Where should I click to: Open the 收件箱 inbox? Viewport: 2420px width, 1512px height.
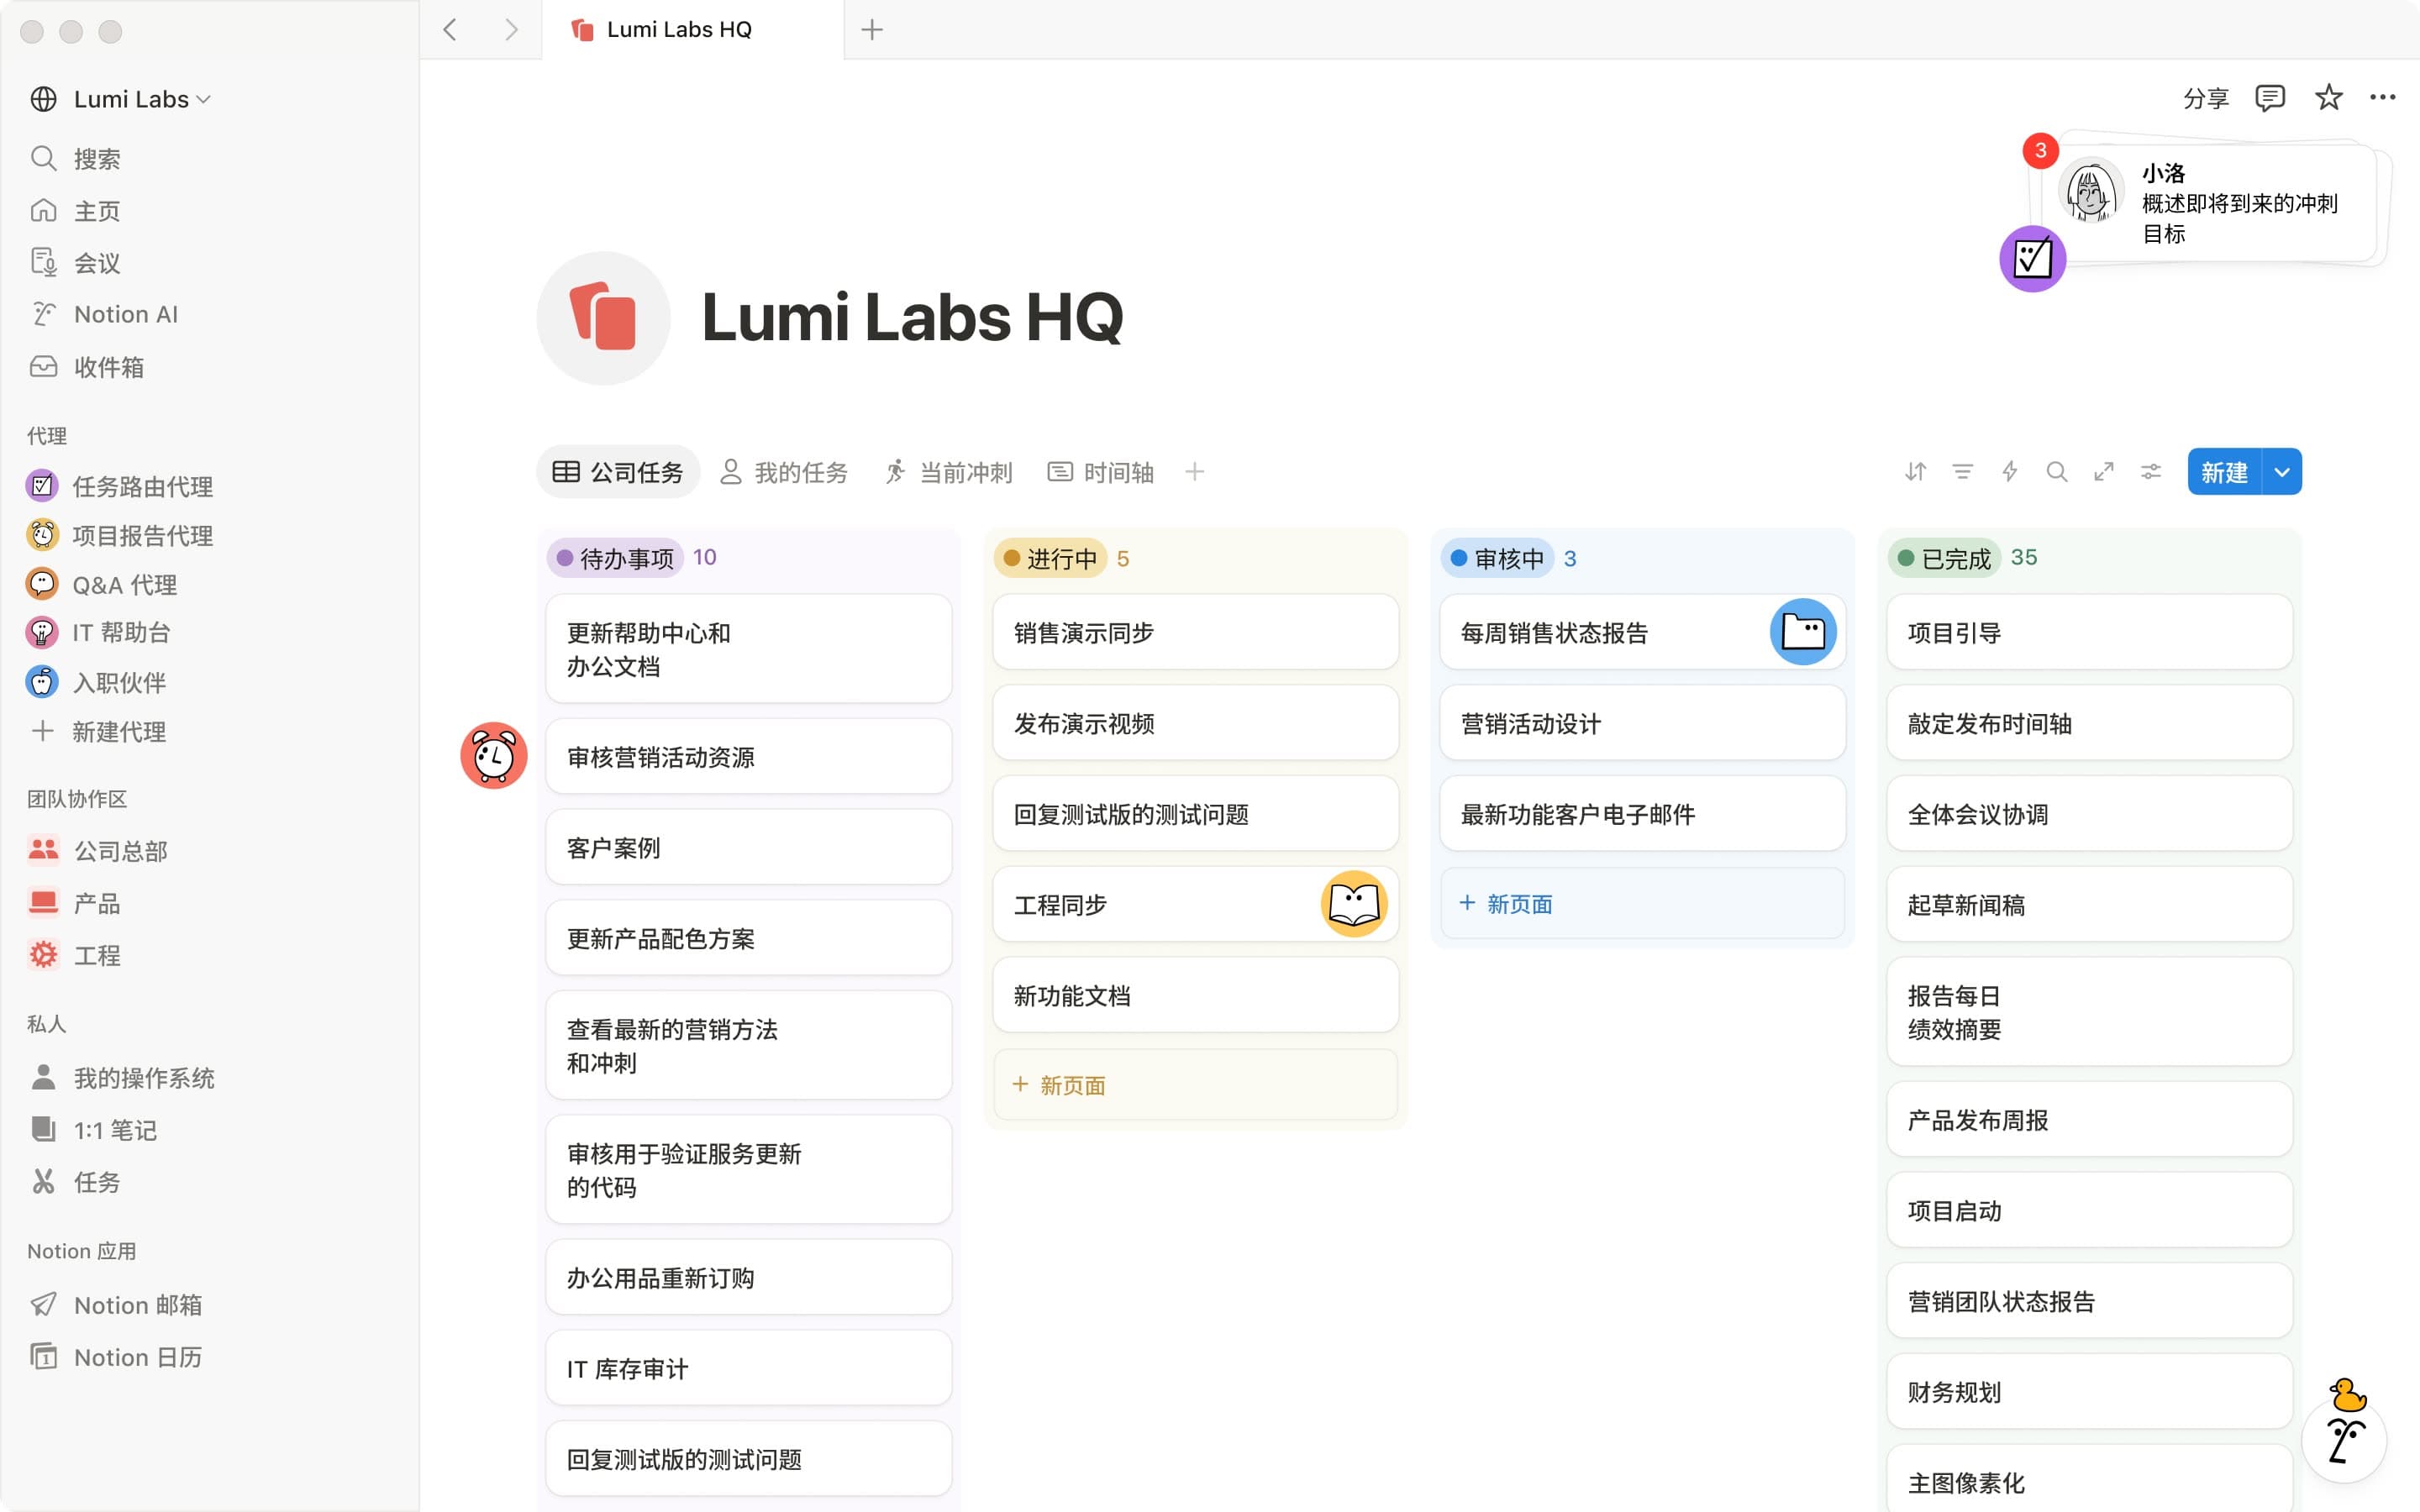(x=108, y=367)
